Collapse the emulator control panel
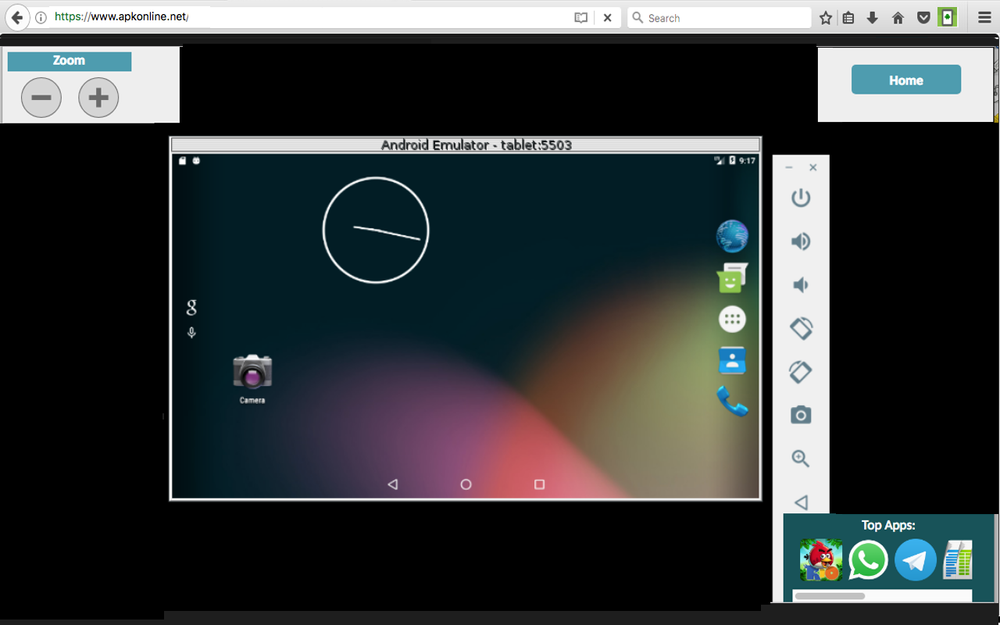 790,167
